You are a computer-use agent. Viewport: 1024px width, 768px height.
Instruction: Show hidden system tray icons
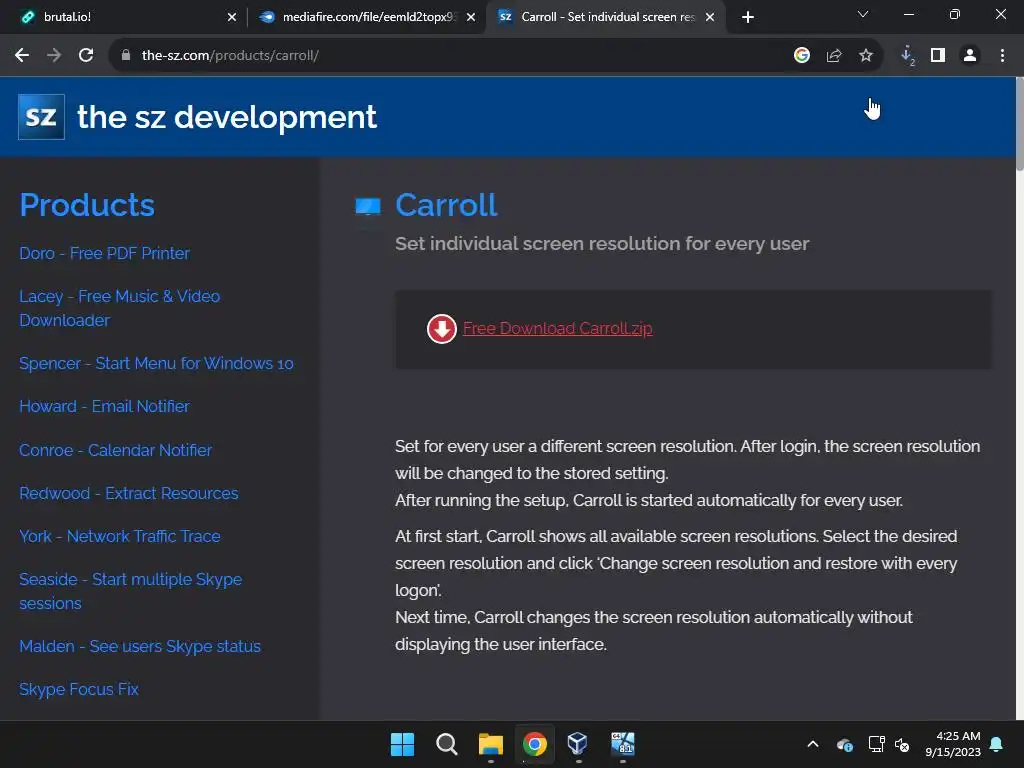point(813,744)
